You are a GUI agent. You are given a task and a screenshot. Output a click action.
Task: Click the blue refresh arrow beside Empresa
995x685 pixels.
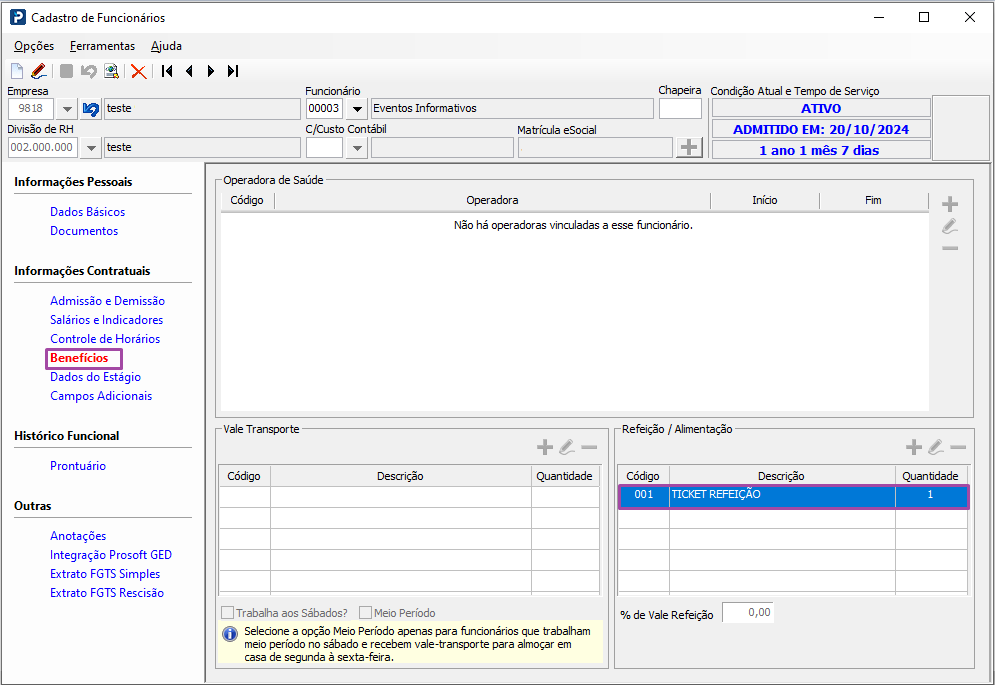(x=91, y=109)
